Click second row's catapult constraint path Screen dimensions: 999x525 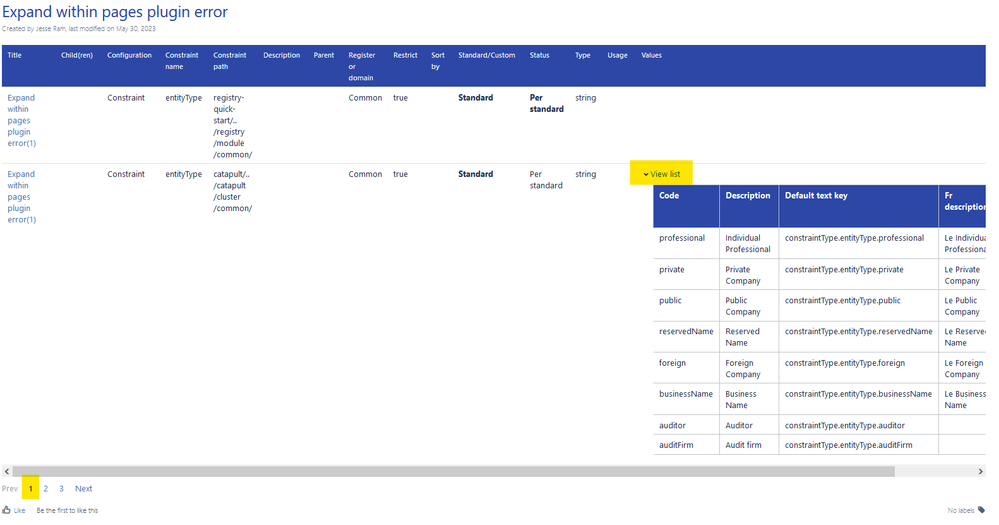point(233,191)
